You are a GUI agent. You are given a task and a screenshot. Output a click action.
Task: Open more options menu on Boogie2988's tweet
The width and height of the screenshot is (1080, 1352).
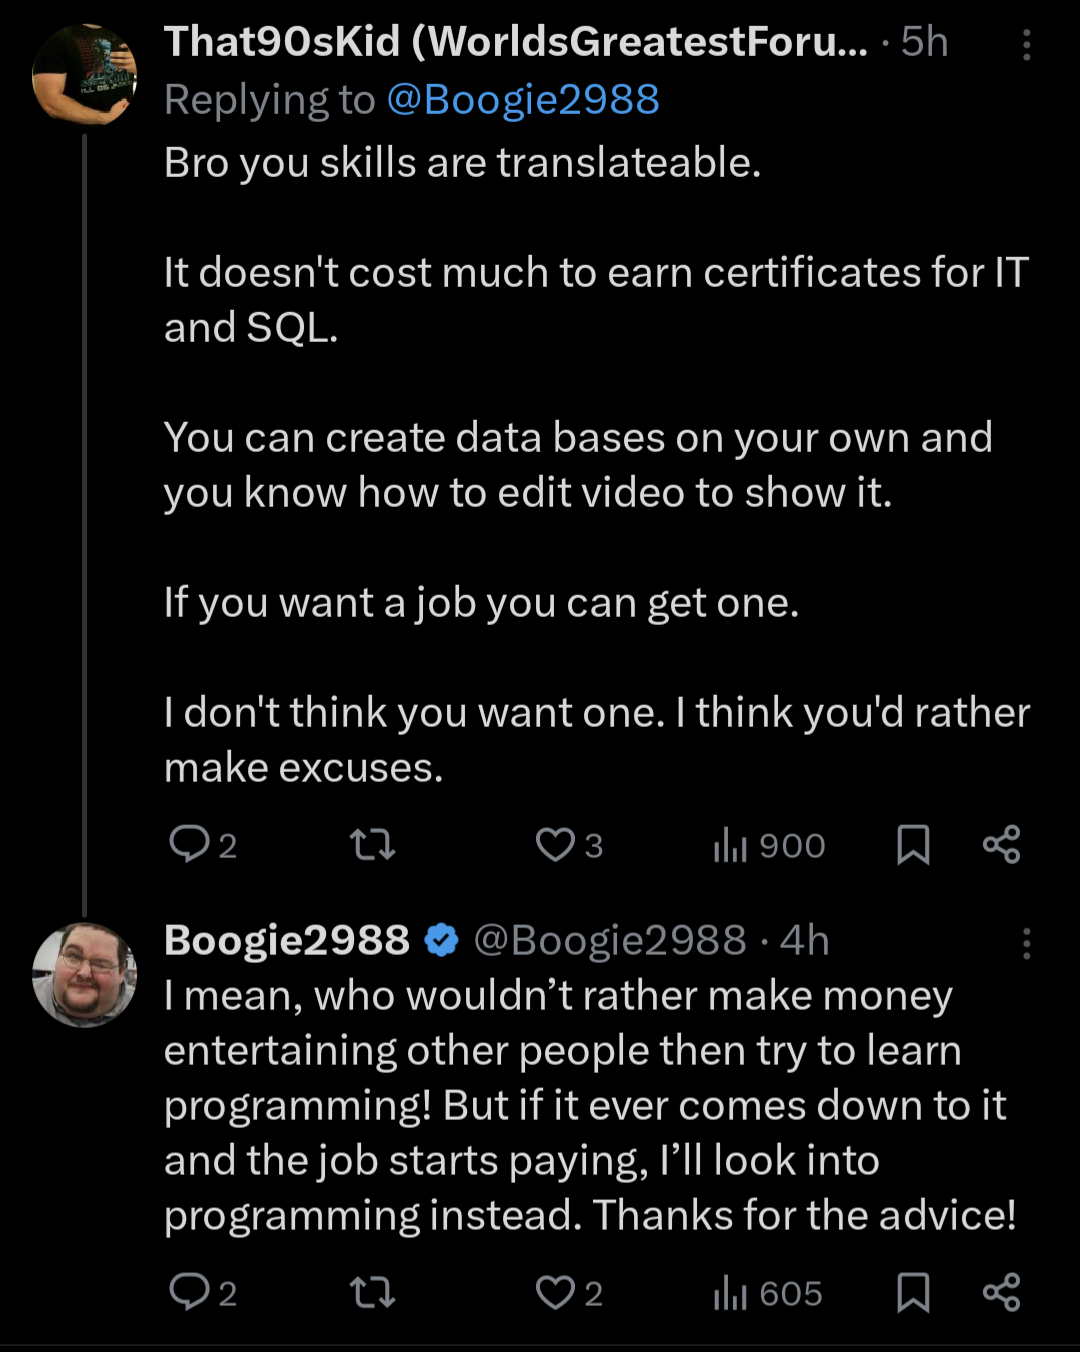1026,944
